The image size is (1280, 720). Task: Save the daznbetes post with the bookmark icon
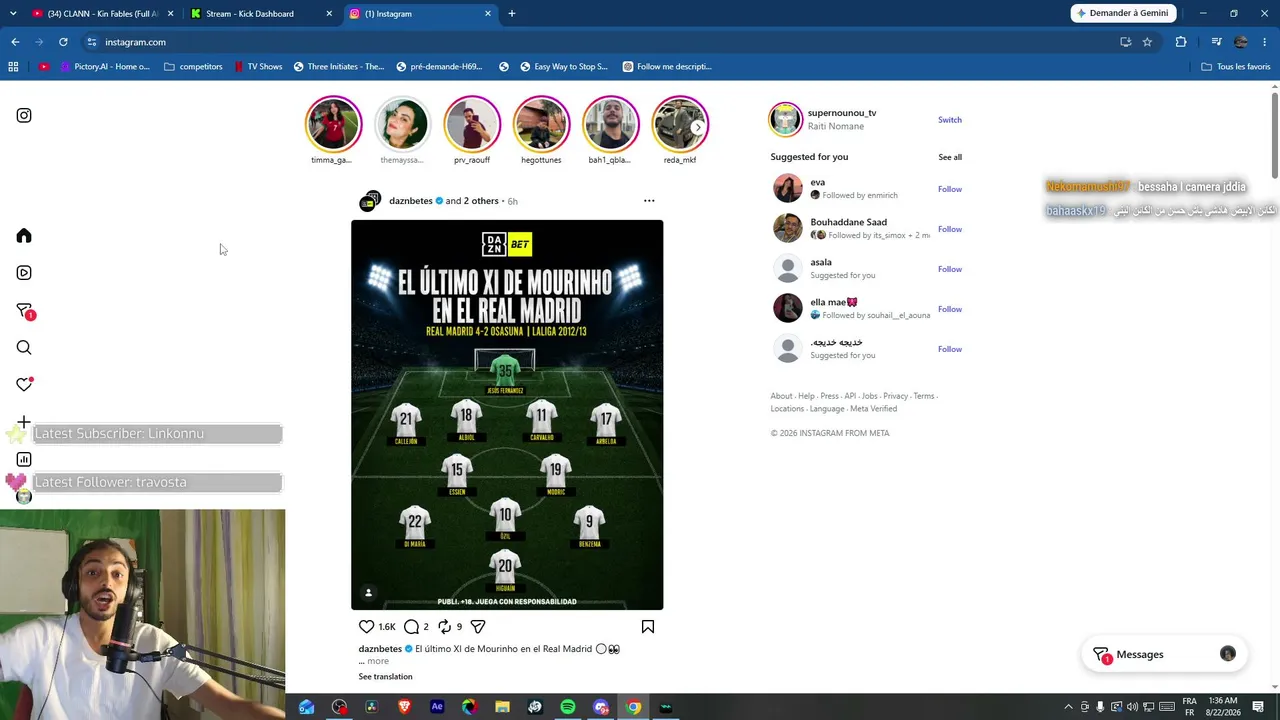coord(648,627)
